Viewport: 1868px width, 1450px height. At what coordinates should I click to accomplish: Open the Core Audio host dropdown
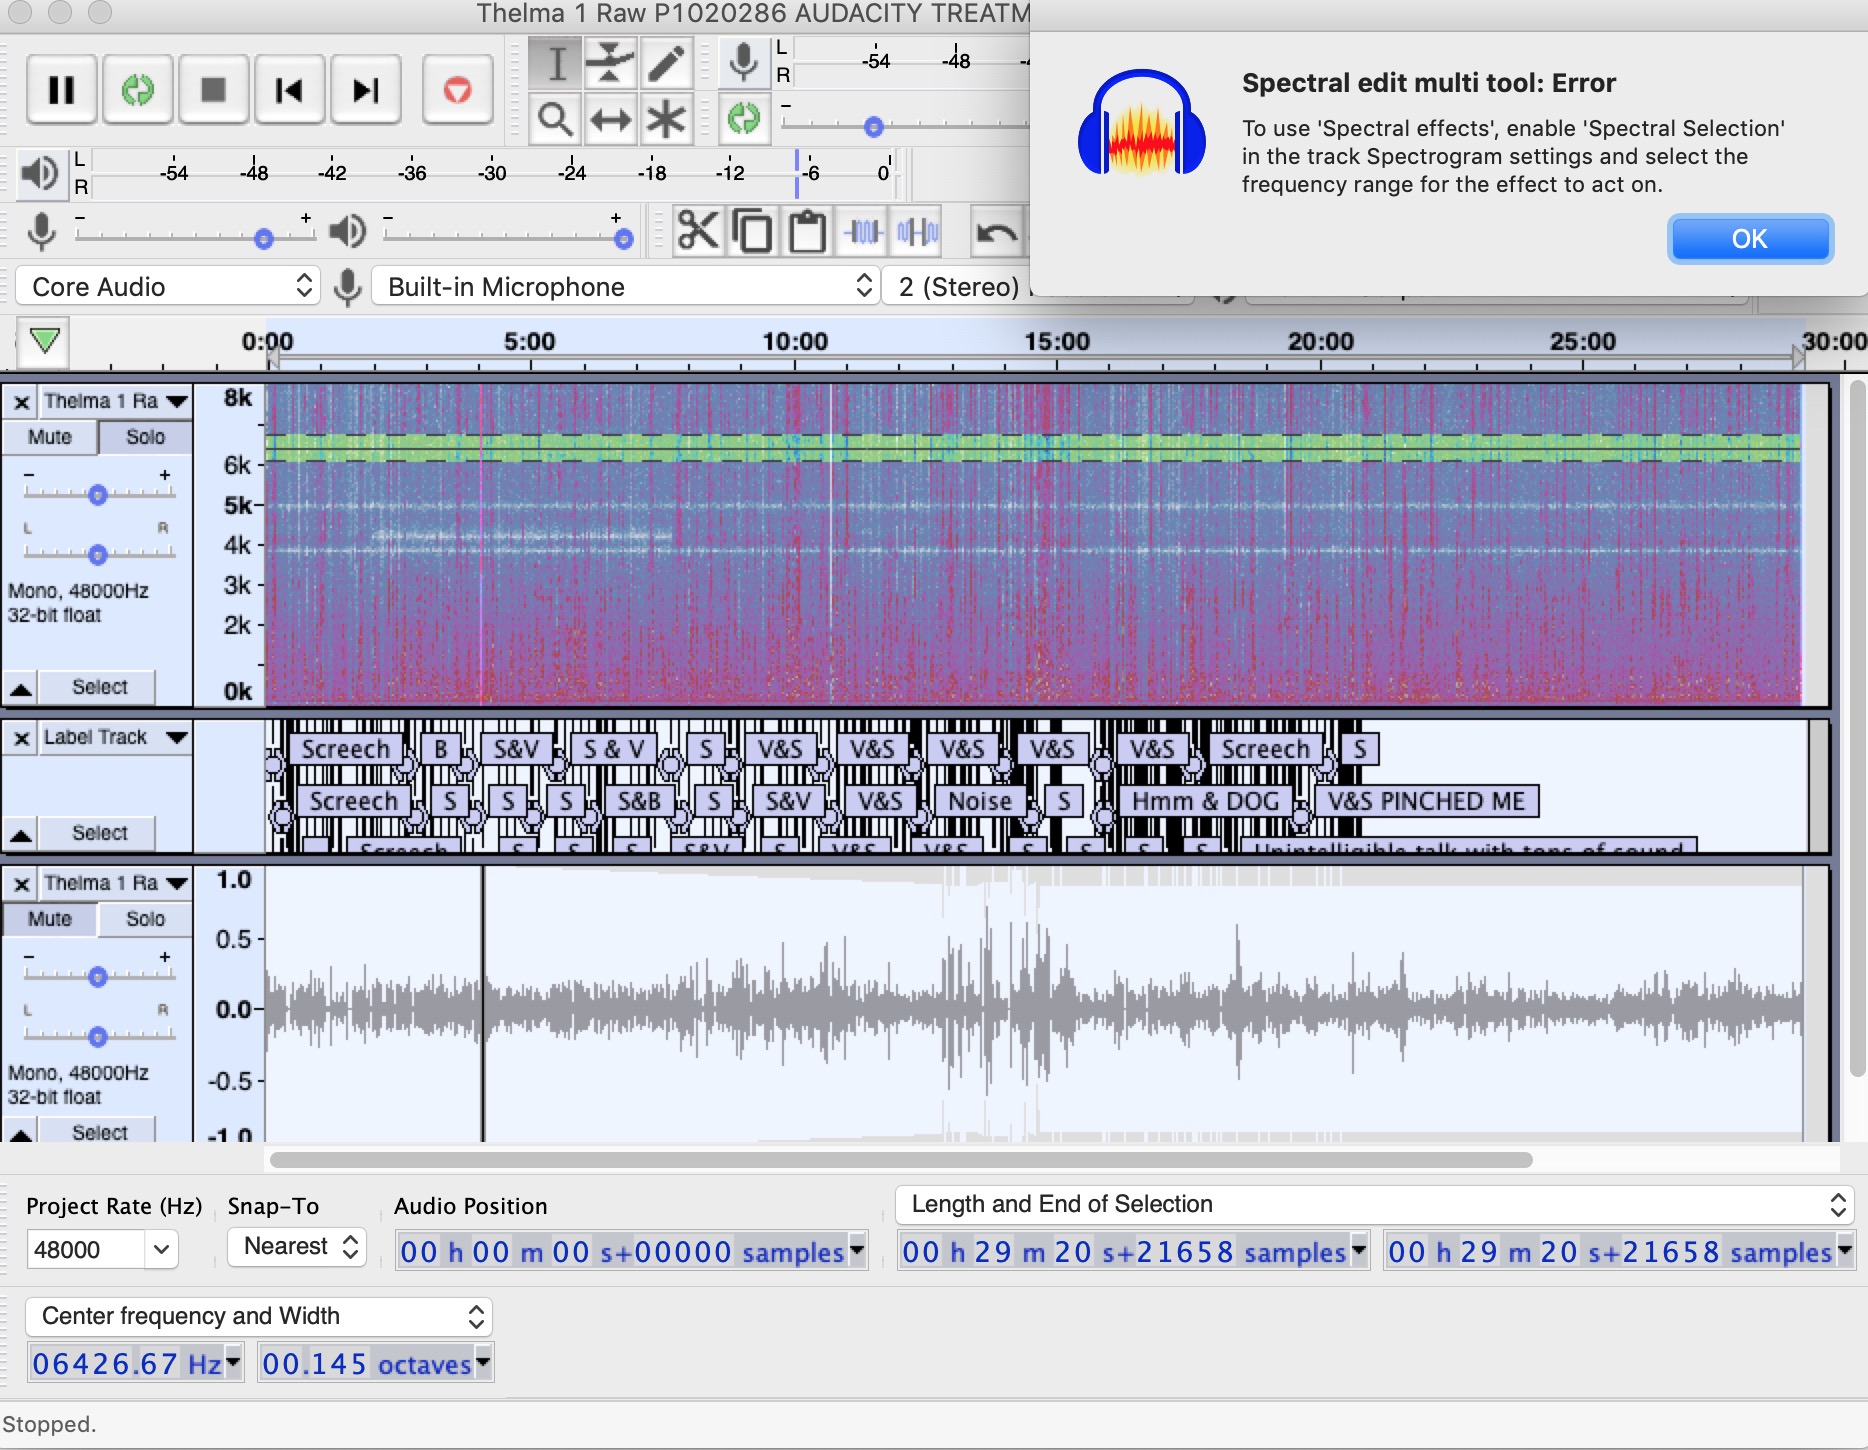[167, 287]
